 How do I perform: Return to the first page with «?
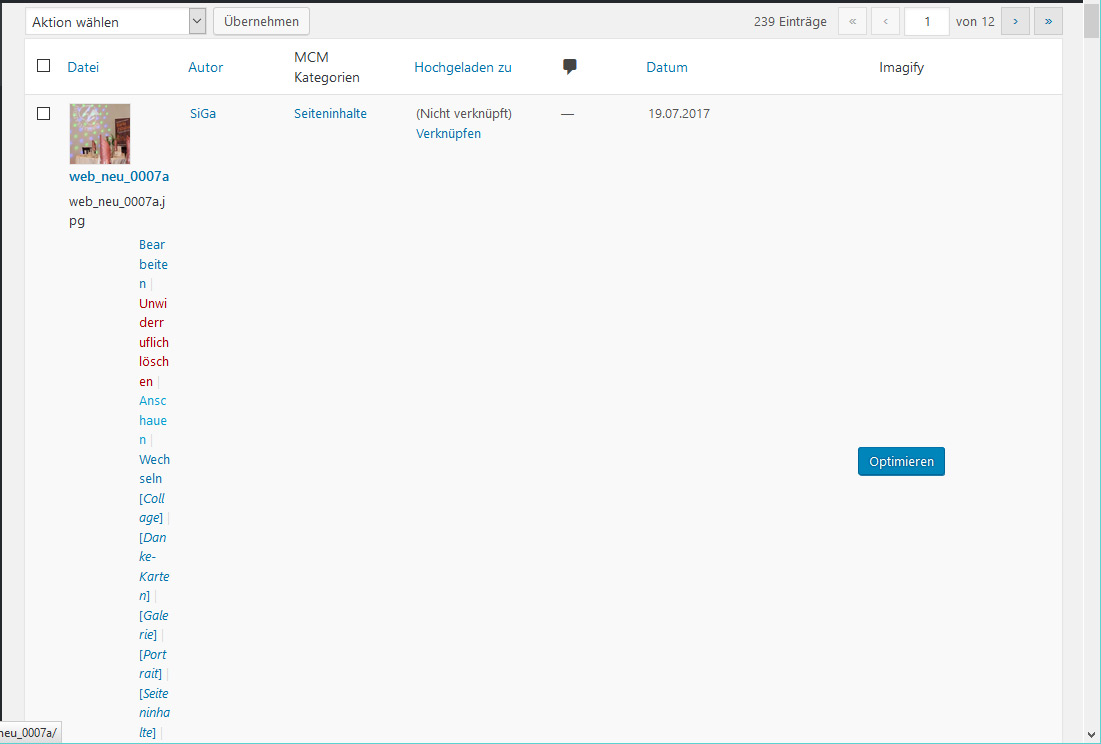click(852, 20)
